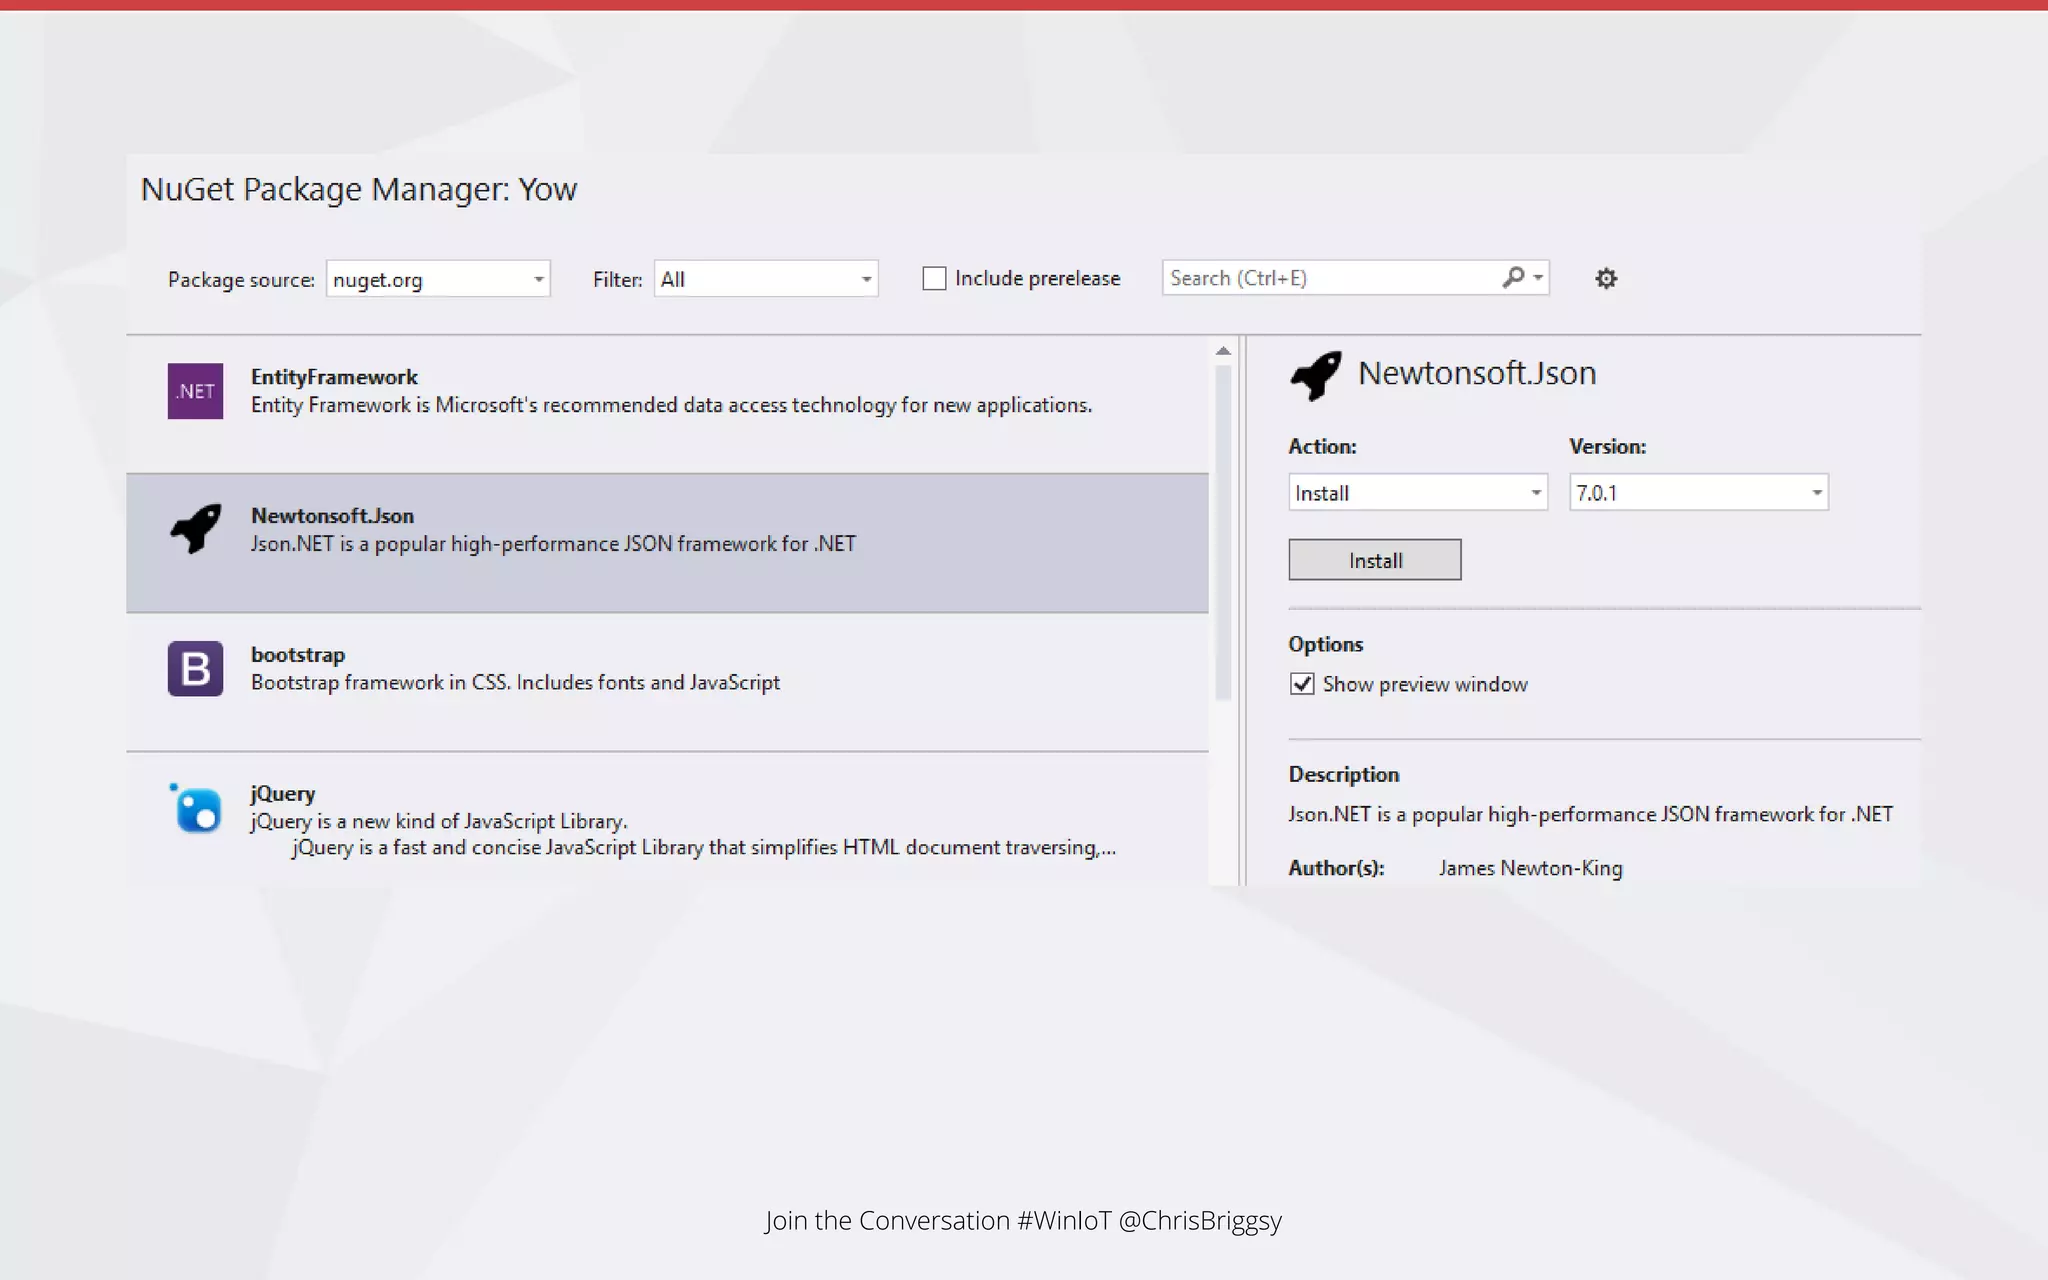Select jQuery package title
2048x1280 pixels.
pos(282,794)
